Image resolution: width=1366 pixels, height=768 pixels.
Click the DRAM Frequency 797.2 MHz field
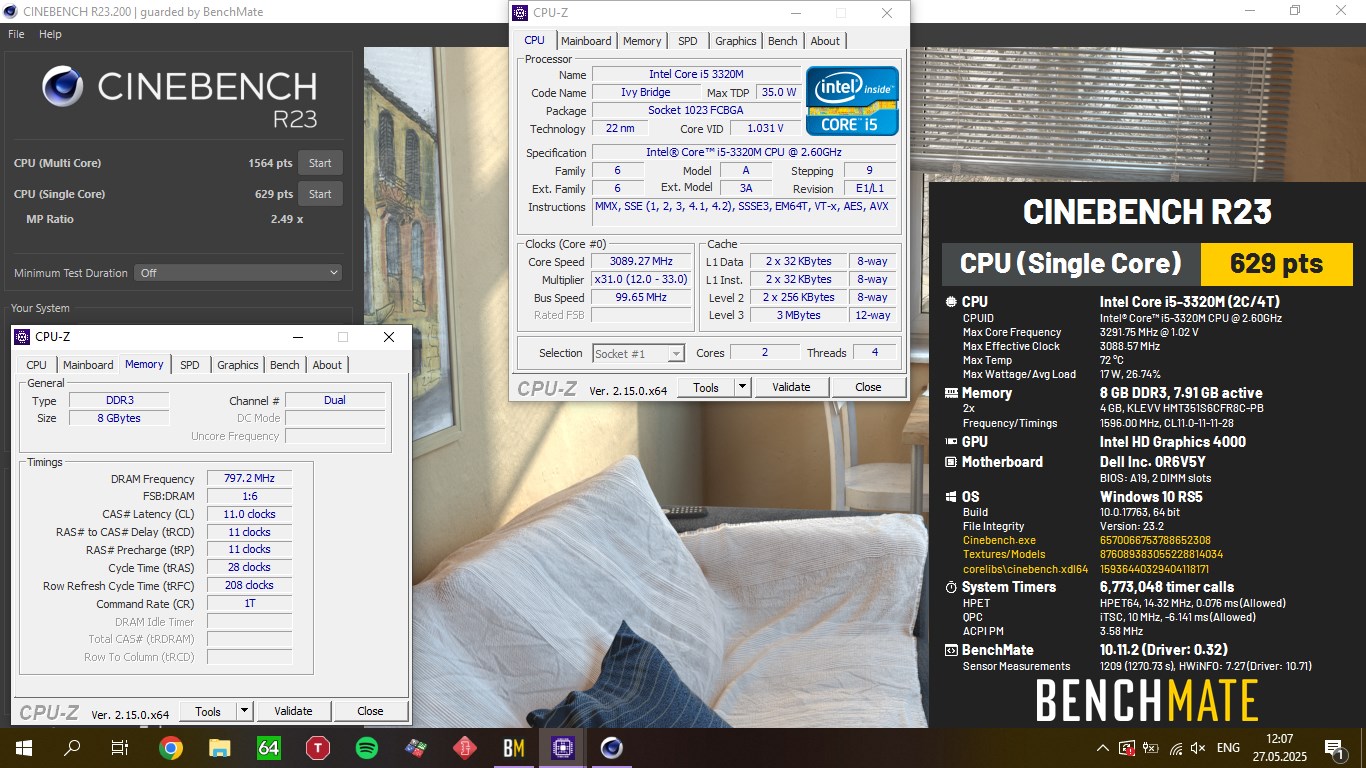pos(250,478)
